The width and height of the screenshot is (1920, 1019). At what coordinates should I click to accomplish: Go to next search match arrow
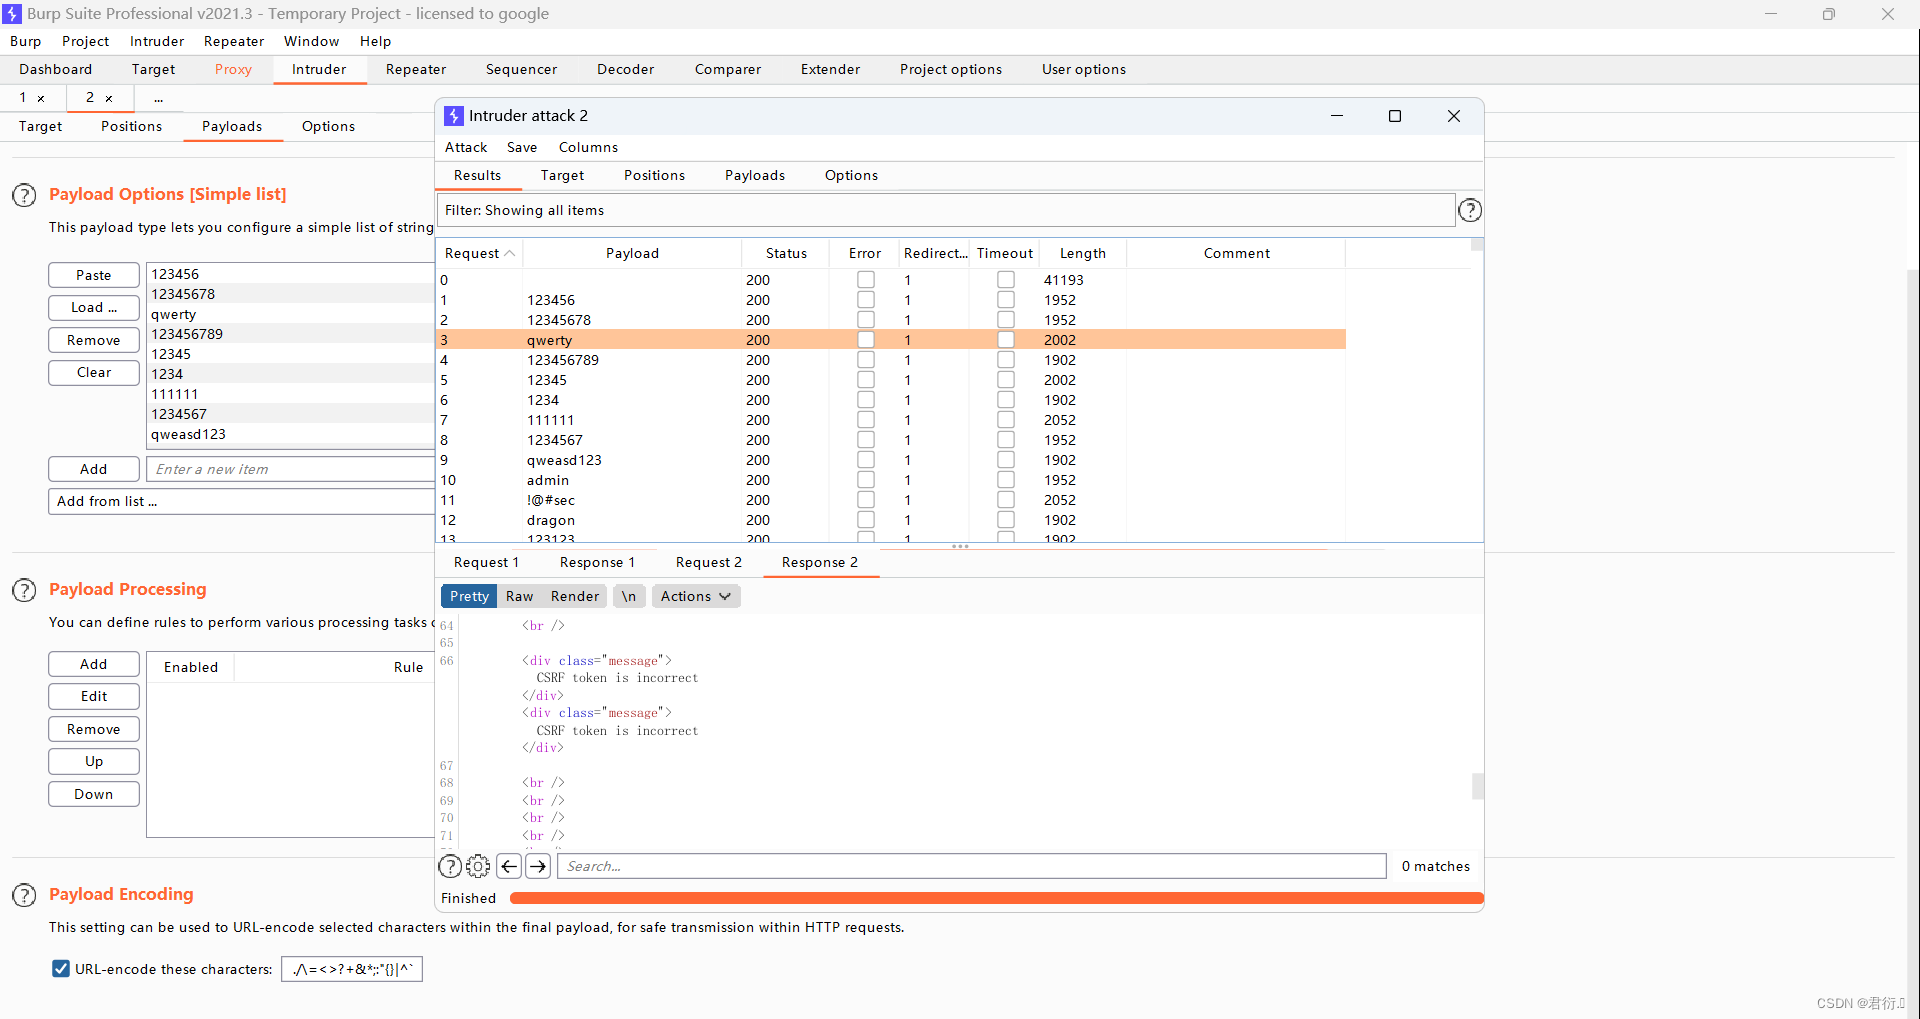pyautogui.click(x=538, y=866)
